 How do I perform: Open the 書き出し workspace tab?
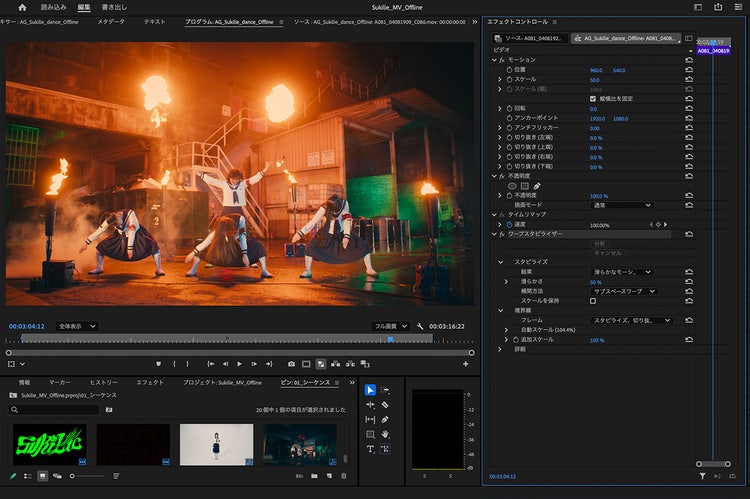click(114, 7)
